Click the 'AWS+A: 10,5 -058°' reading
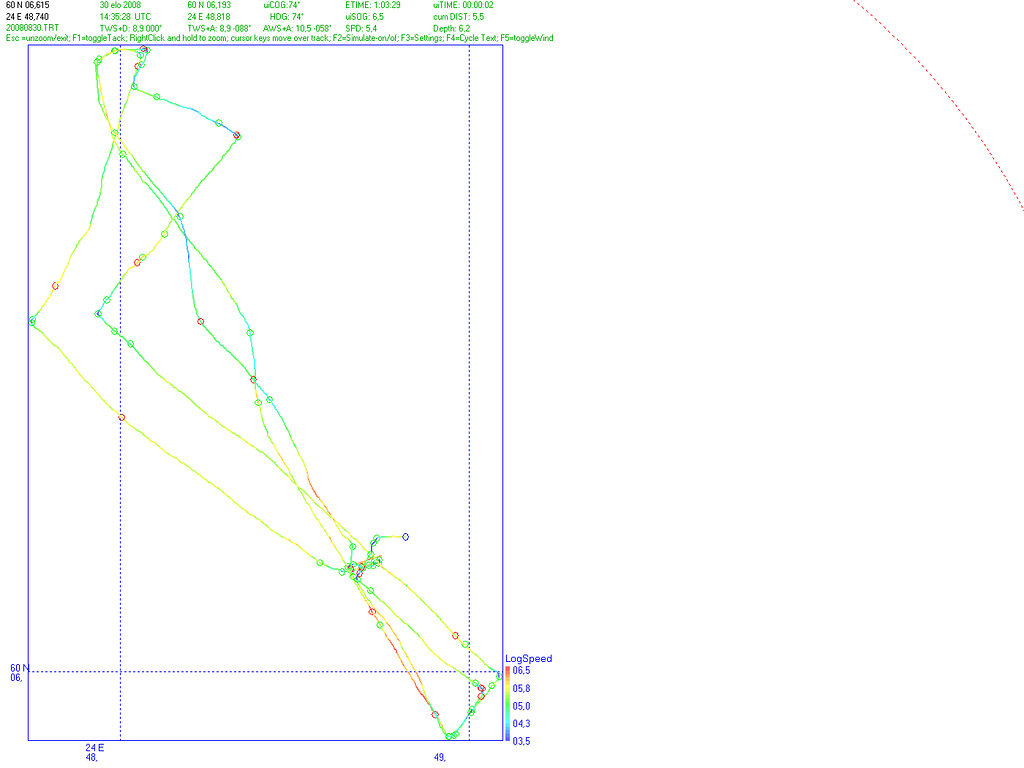 coord(297,29)
